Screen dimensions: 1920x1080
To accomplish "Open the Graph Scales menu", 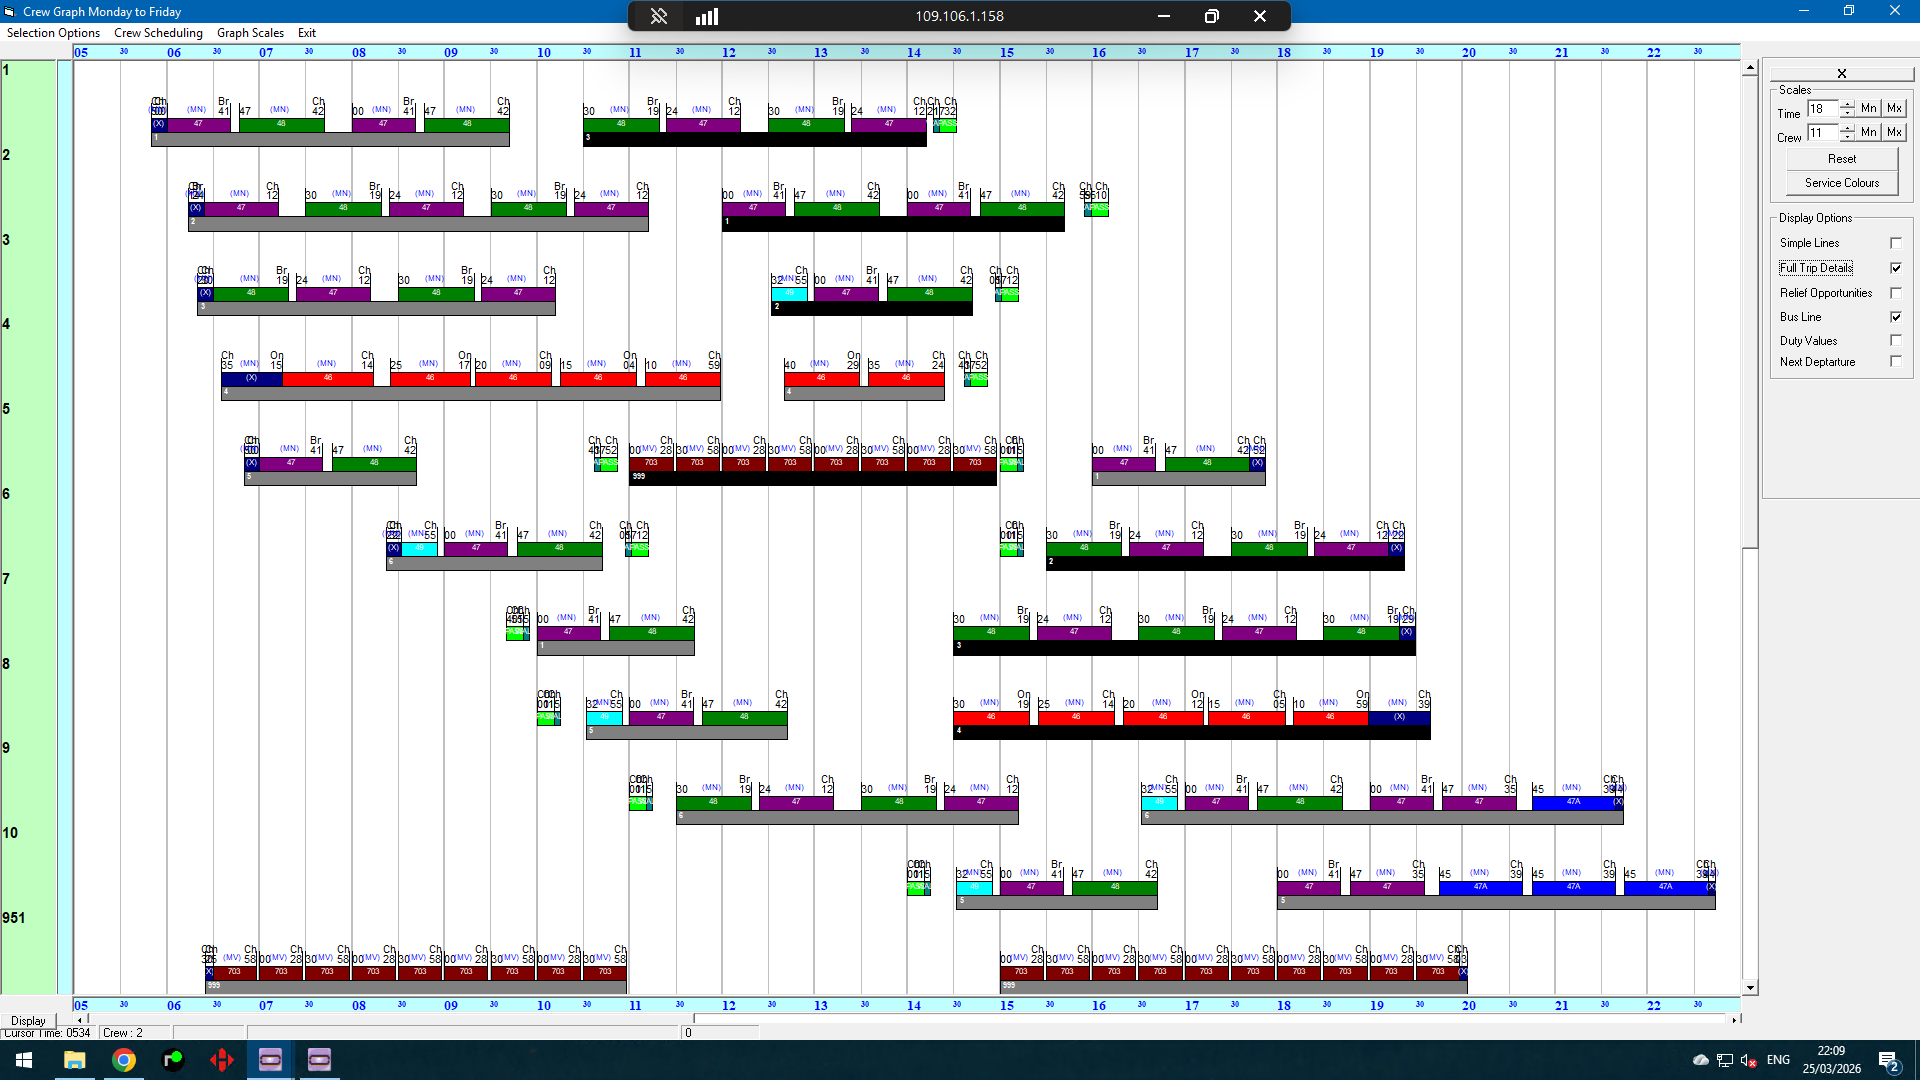I will click(x=250, y=33).
